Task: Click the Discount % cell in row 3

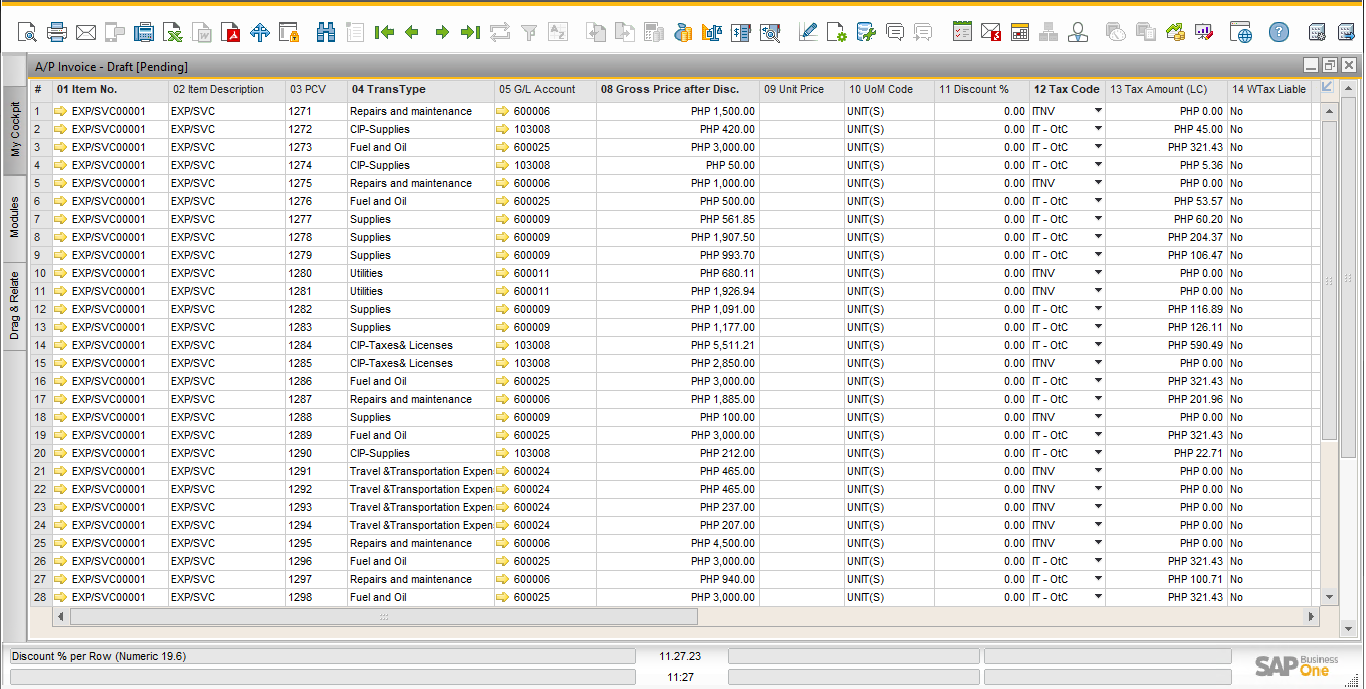Action: coord(981,147)
